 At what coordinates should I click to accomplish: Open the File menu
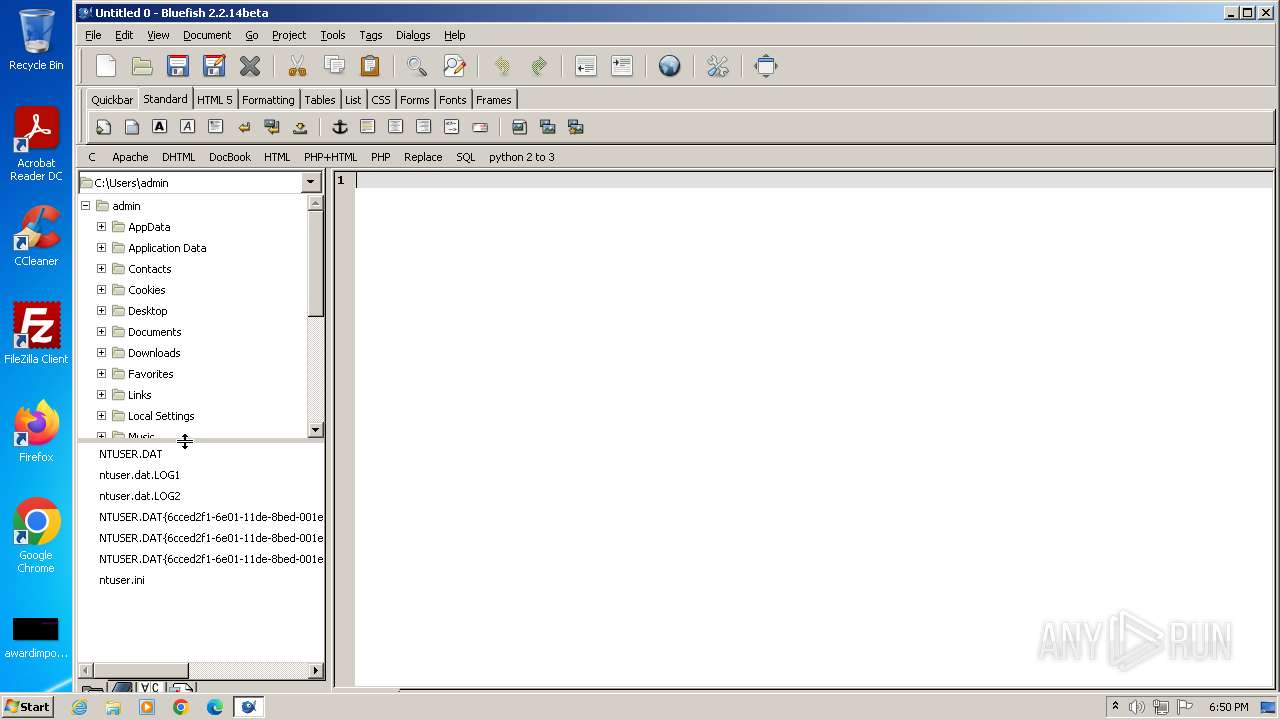click(93, 35)
